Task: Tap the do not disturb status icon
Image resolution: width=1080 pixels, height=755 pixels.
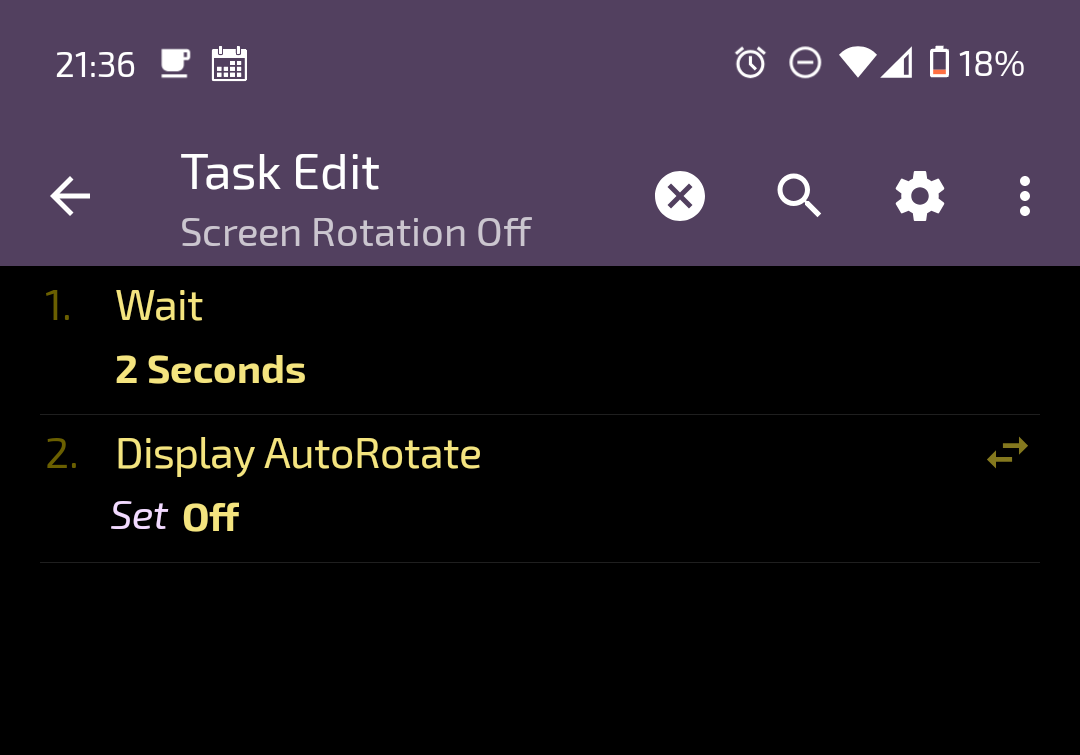Action: (804, 63)
